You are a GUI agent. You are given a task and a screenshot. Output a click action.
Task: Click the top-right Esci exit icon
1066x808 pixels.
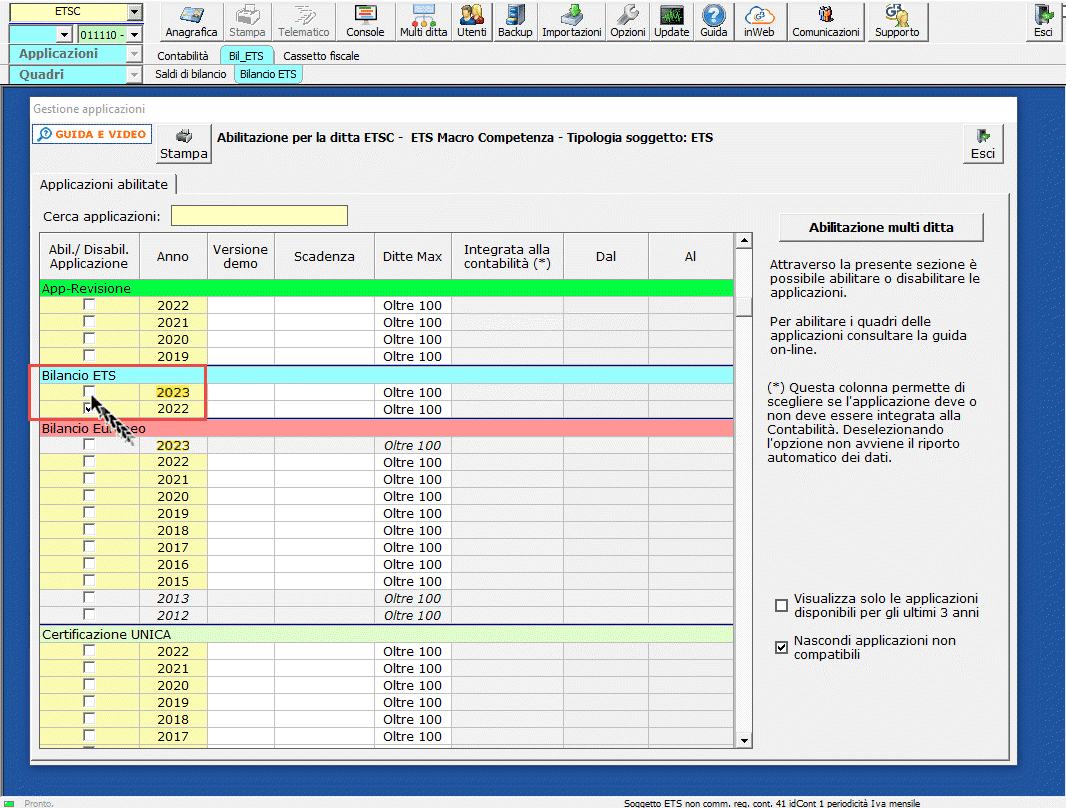click(1043, 21)
